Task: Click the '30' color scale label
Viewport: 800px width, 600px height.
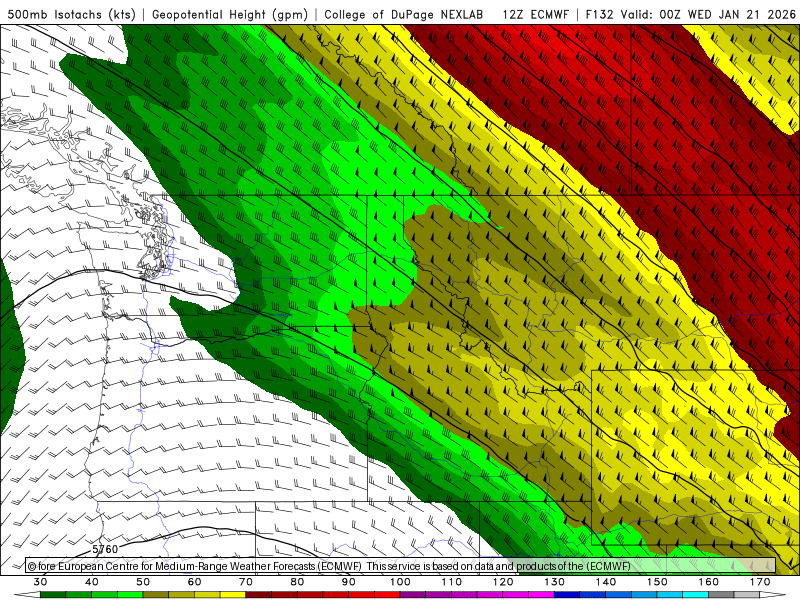Action: point(40,582)
